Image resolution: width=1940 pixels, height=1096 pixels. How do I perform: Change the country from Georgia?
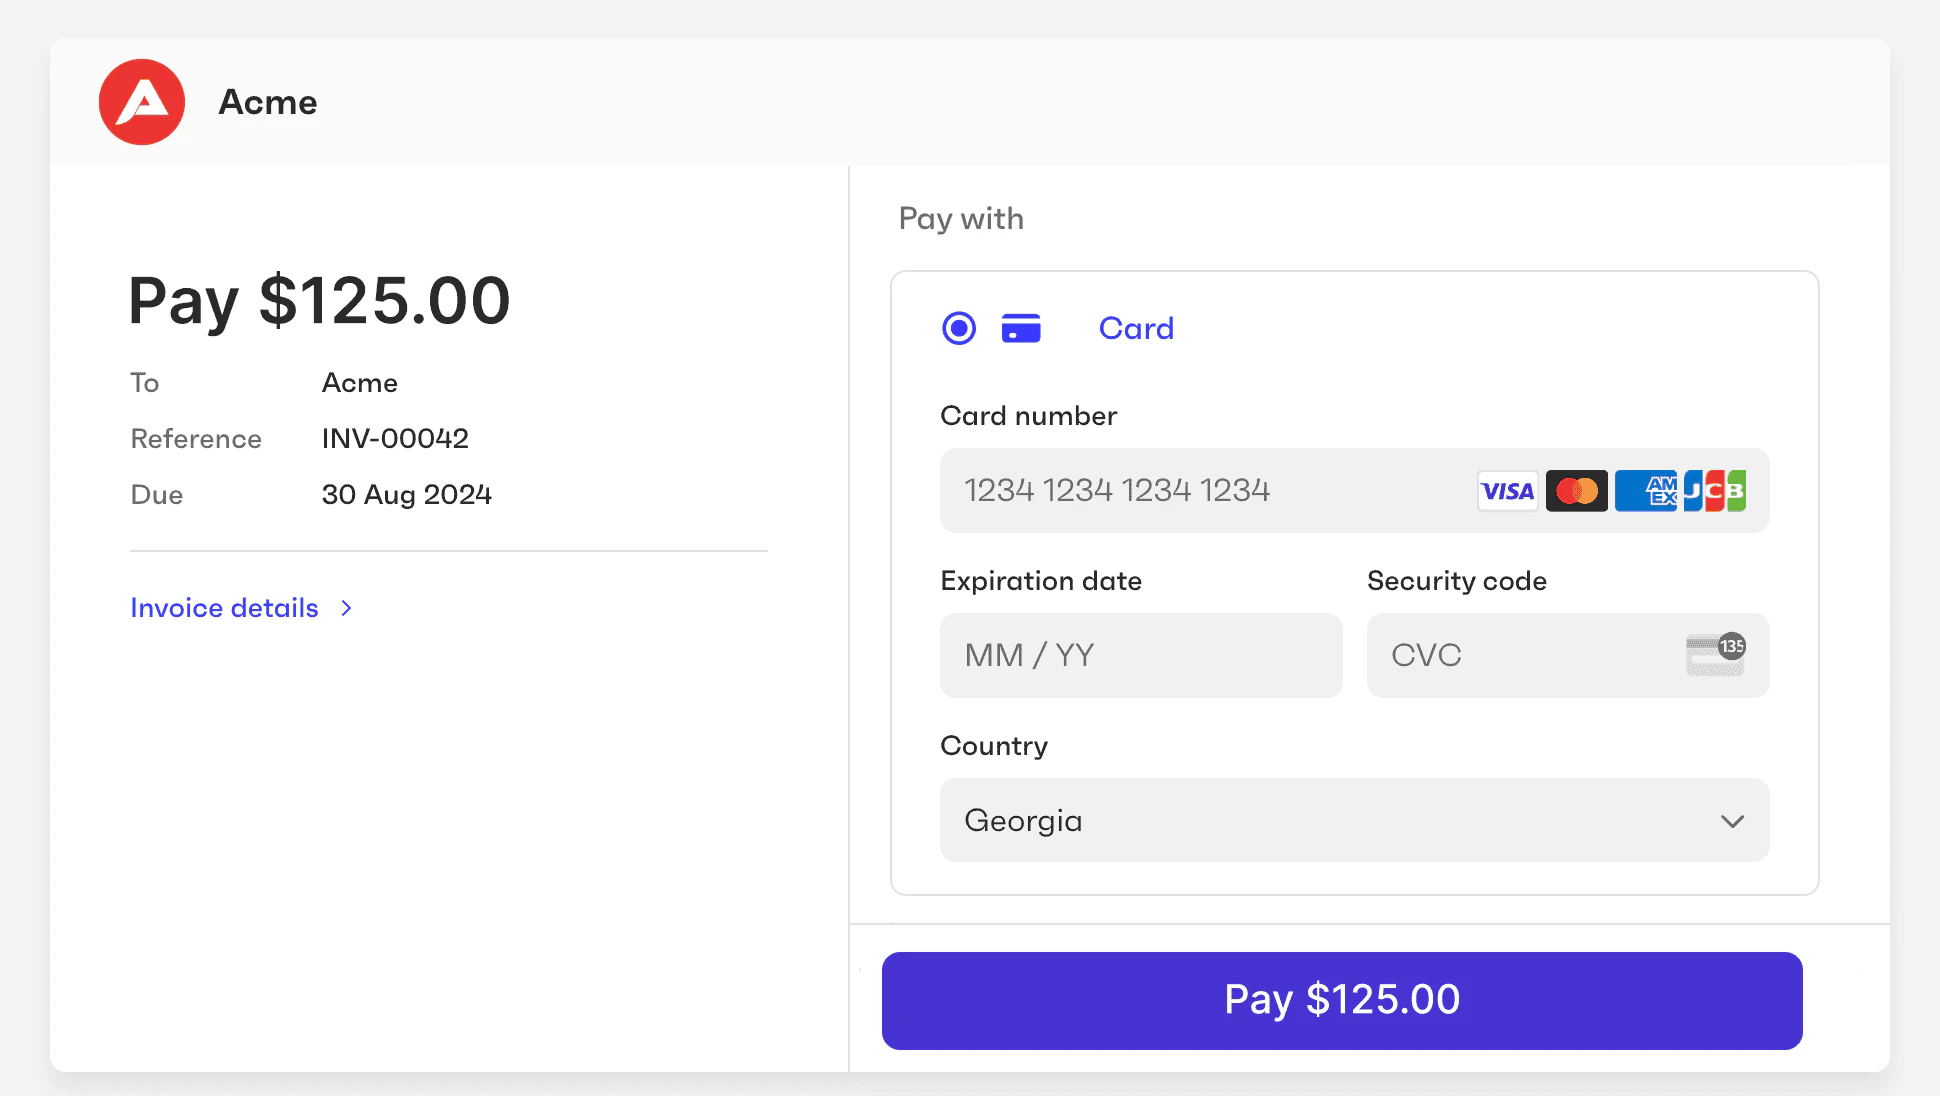pos(1354,820)
